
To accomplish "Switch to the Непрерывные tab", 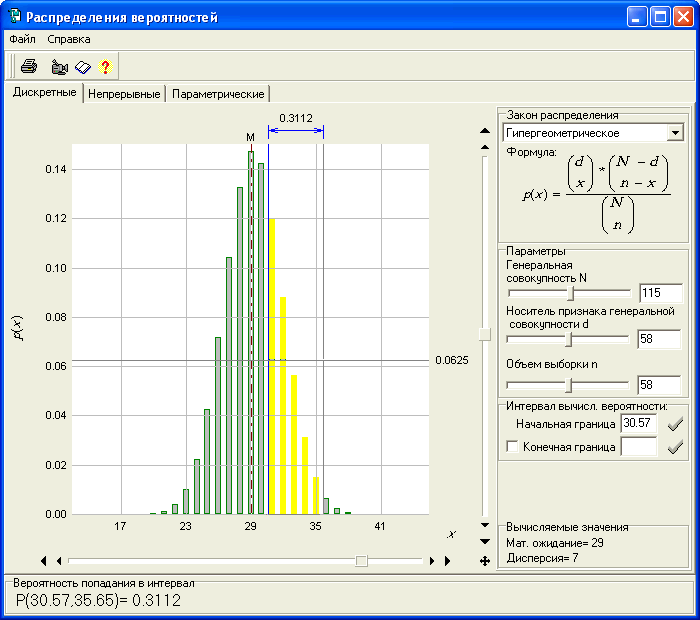I will coord(124,94).
